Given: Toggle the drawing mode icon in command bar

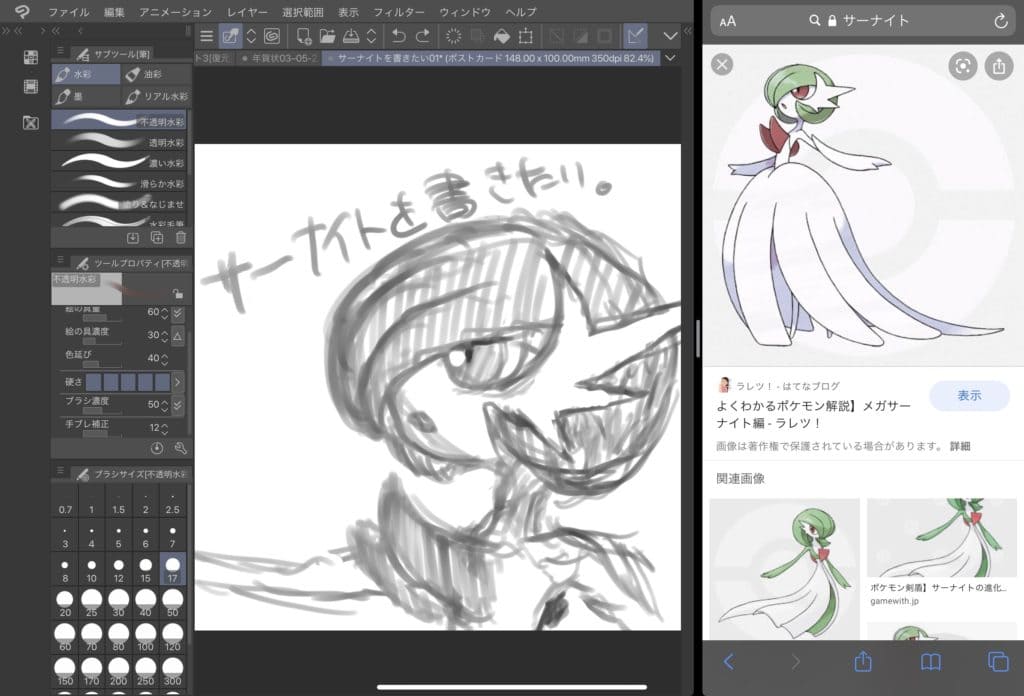Looking at the screenshot, I should (x=230, y=36).
